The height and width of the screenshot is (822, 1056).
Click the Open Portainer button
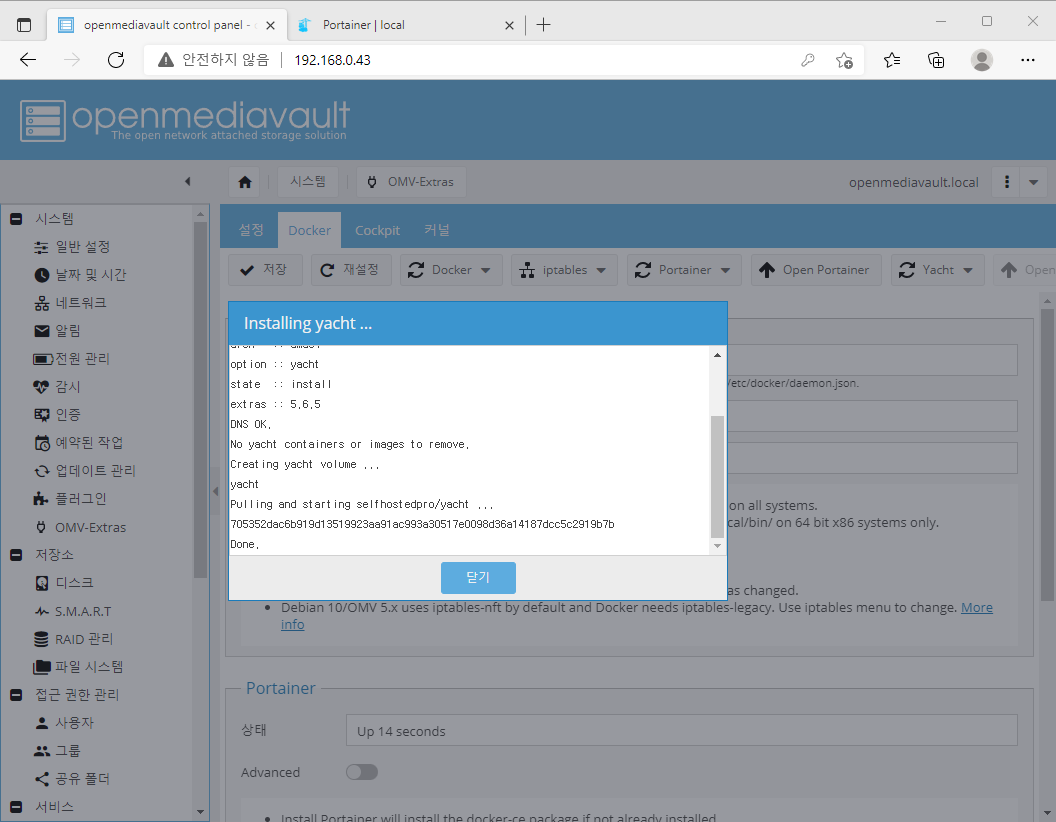tap(816, 270)
